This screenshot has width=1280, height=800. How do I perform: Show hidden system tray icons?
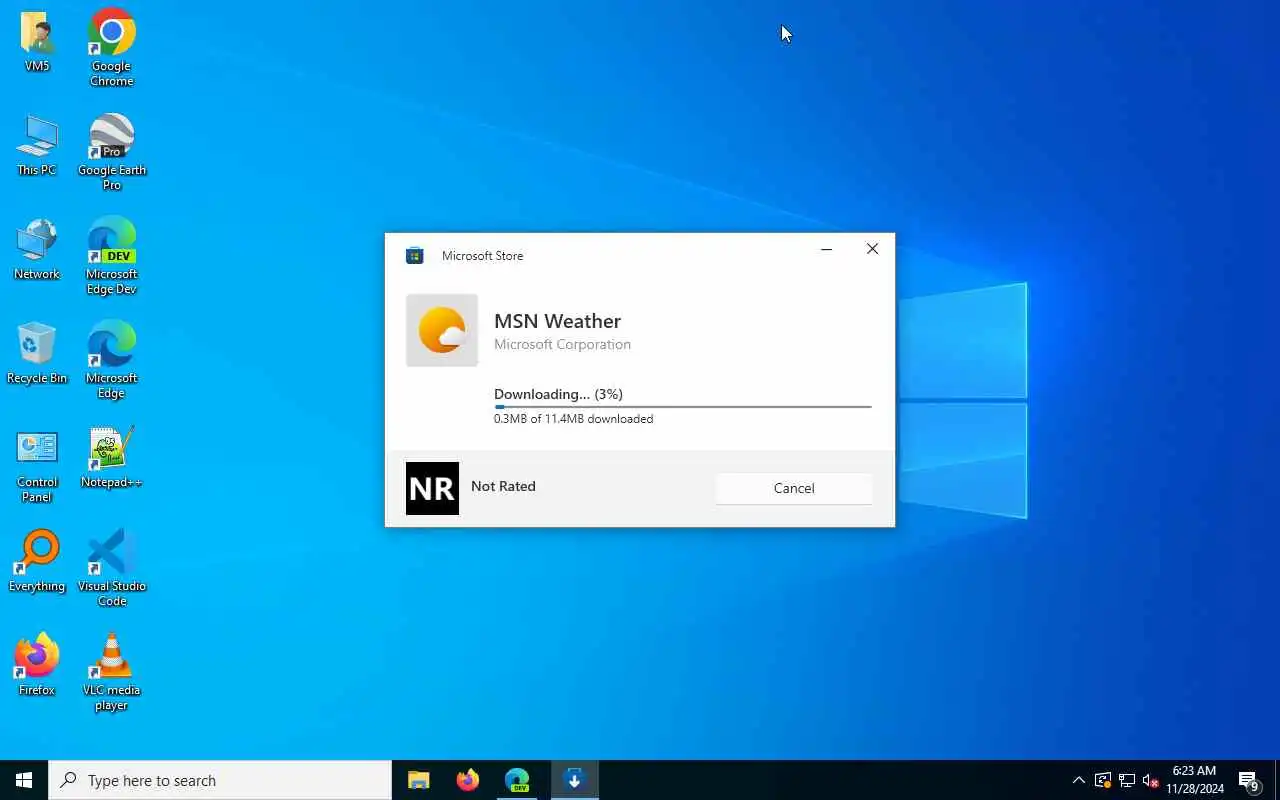(1078, 780)
